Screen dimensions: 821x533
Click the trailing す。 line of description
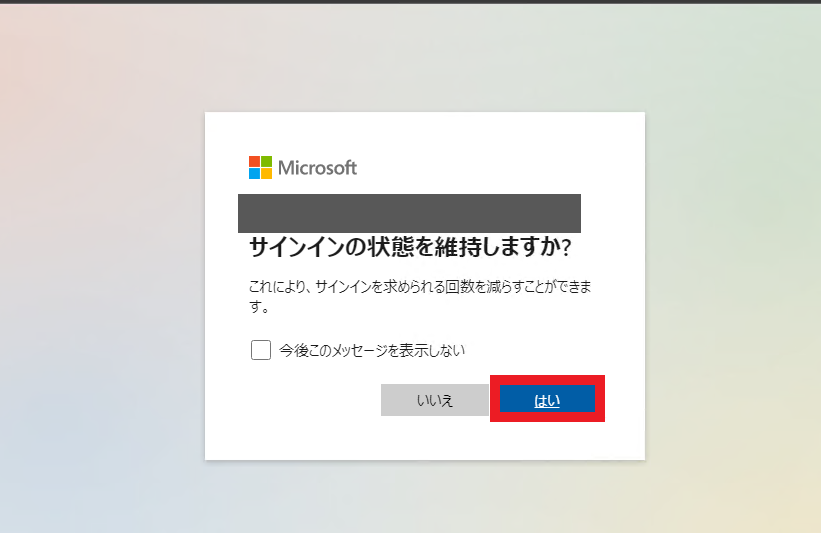[259, 307]
